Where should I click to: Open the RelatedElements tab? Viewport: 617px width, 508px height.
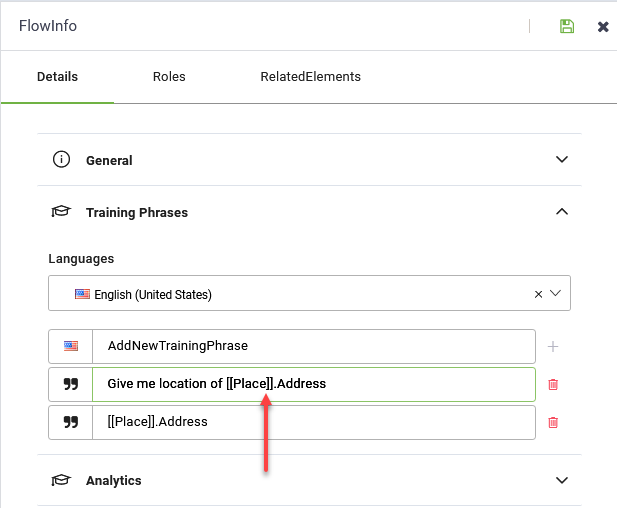pyautogui.click(x=310, y=76)
